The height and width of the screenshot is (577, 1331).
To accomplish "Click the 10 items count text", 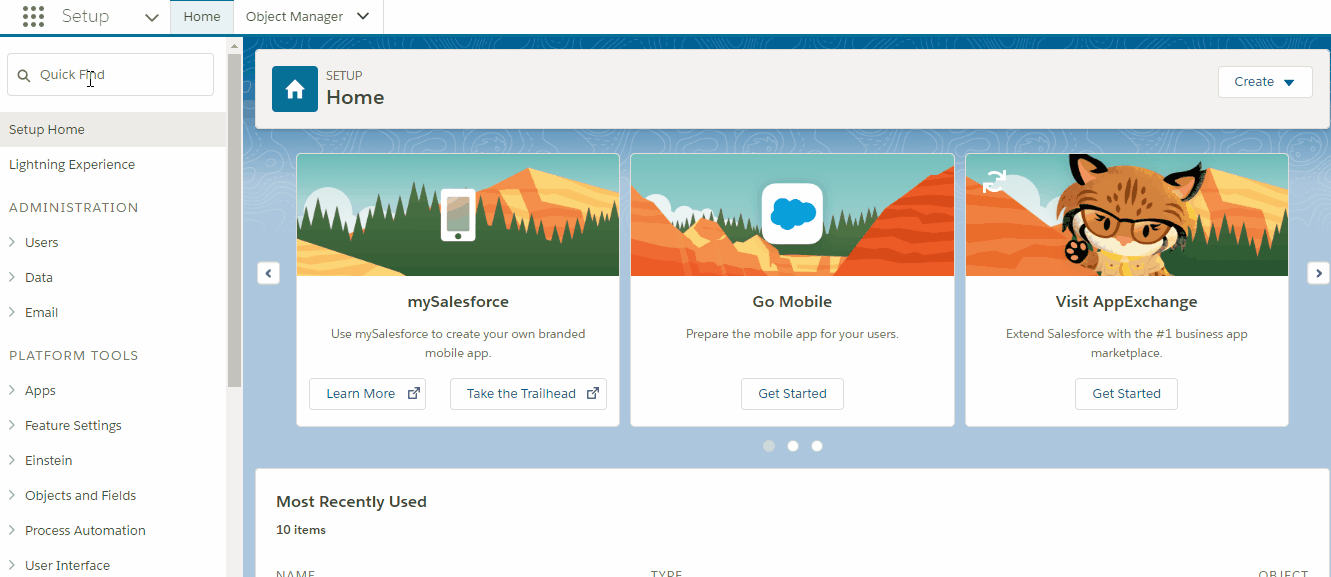I will (x=301, y=530).
